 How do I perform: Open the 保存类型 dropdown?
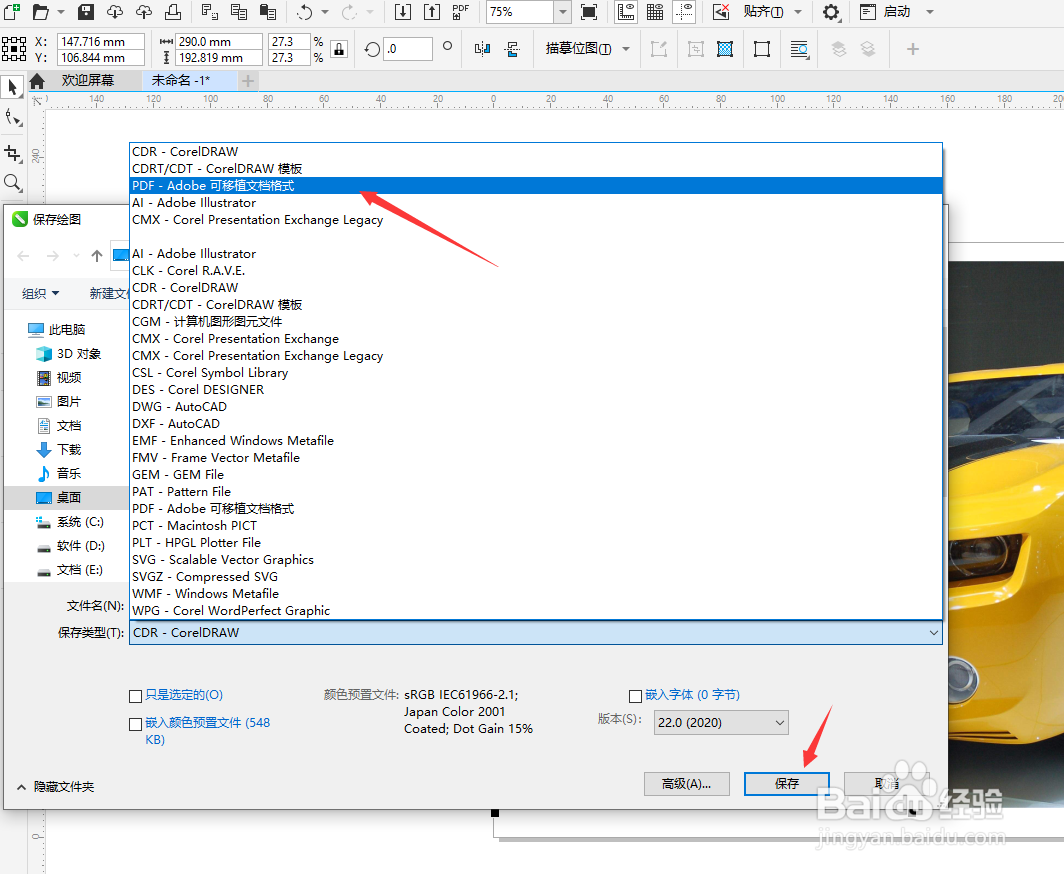535,632
